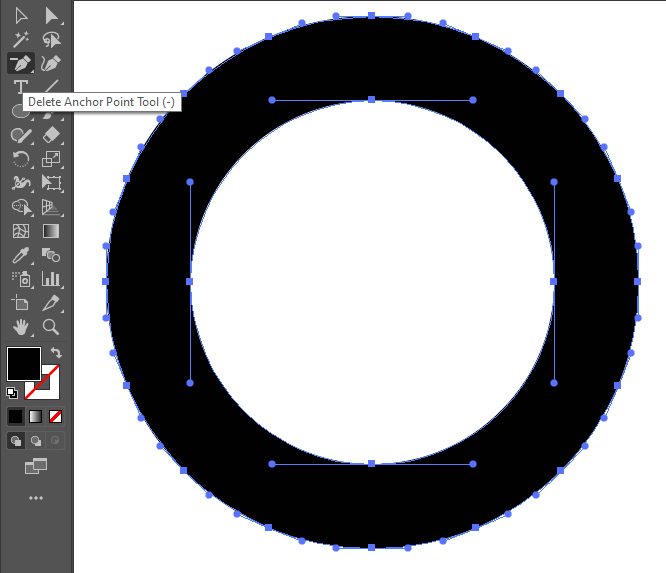This screenshot has width=666, height=573.
Task: Select the Eraser tool
Action: [51, 135]
